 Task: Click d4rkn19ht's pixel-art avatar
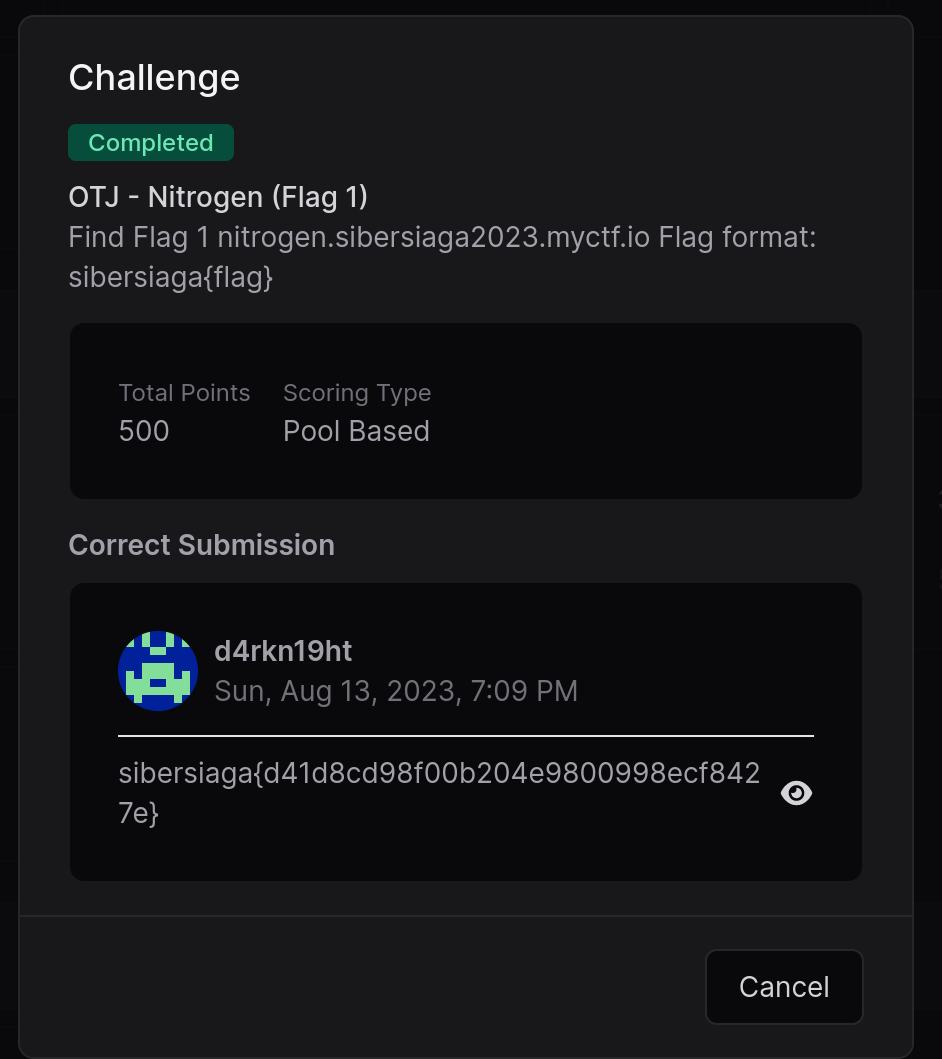[x=158, y=671]
